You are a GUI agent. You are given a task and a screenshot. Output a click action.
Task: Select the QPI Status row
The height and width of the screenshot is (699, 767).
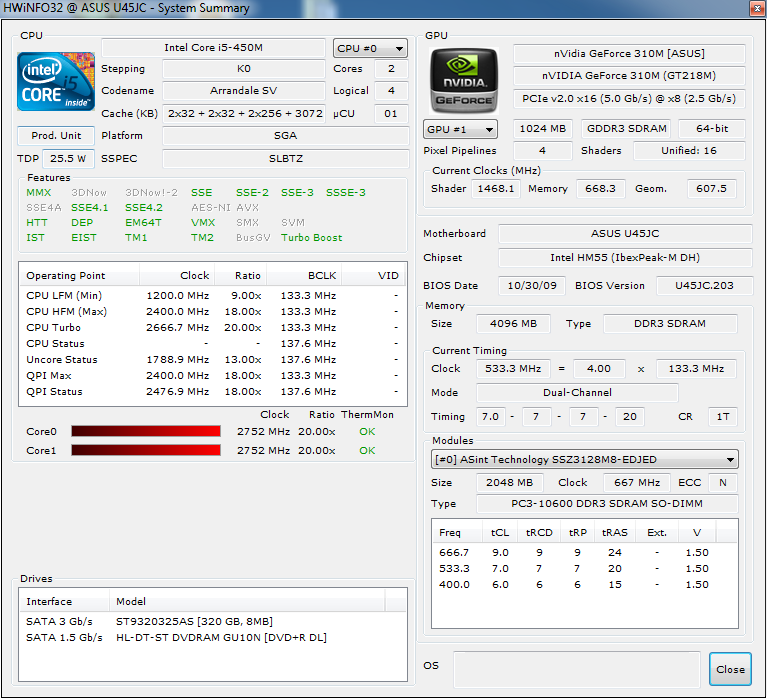click(213, 391)
